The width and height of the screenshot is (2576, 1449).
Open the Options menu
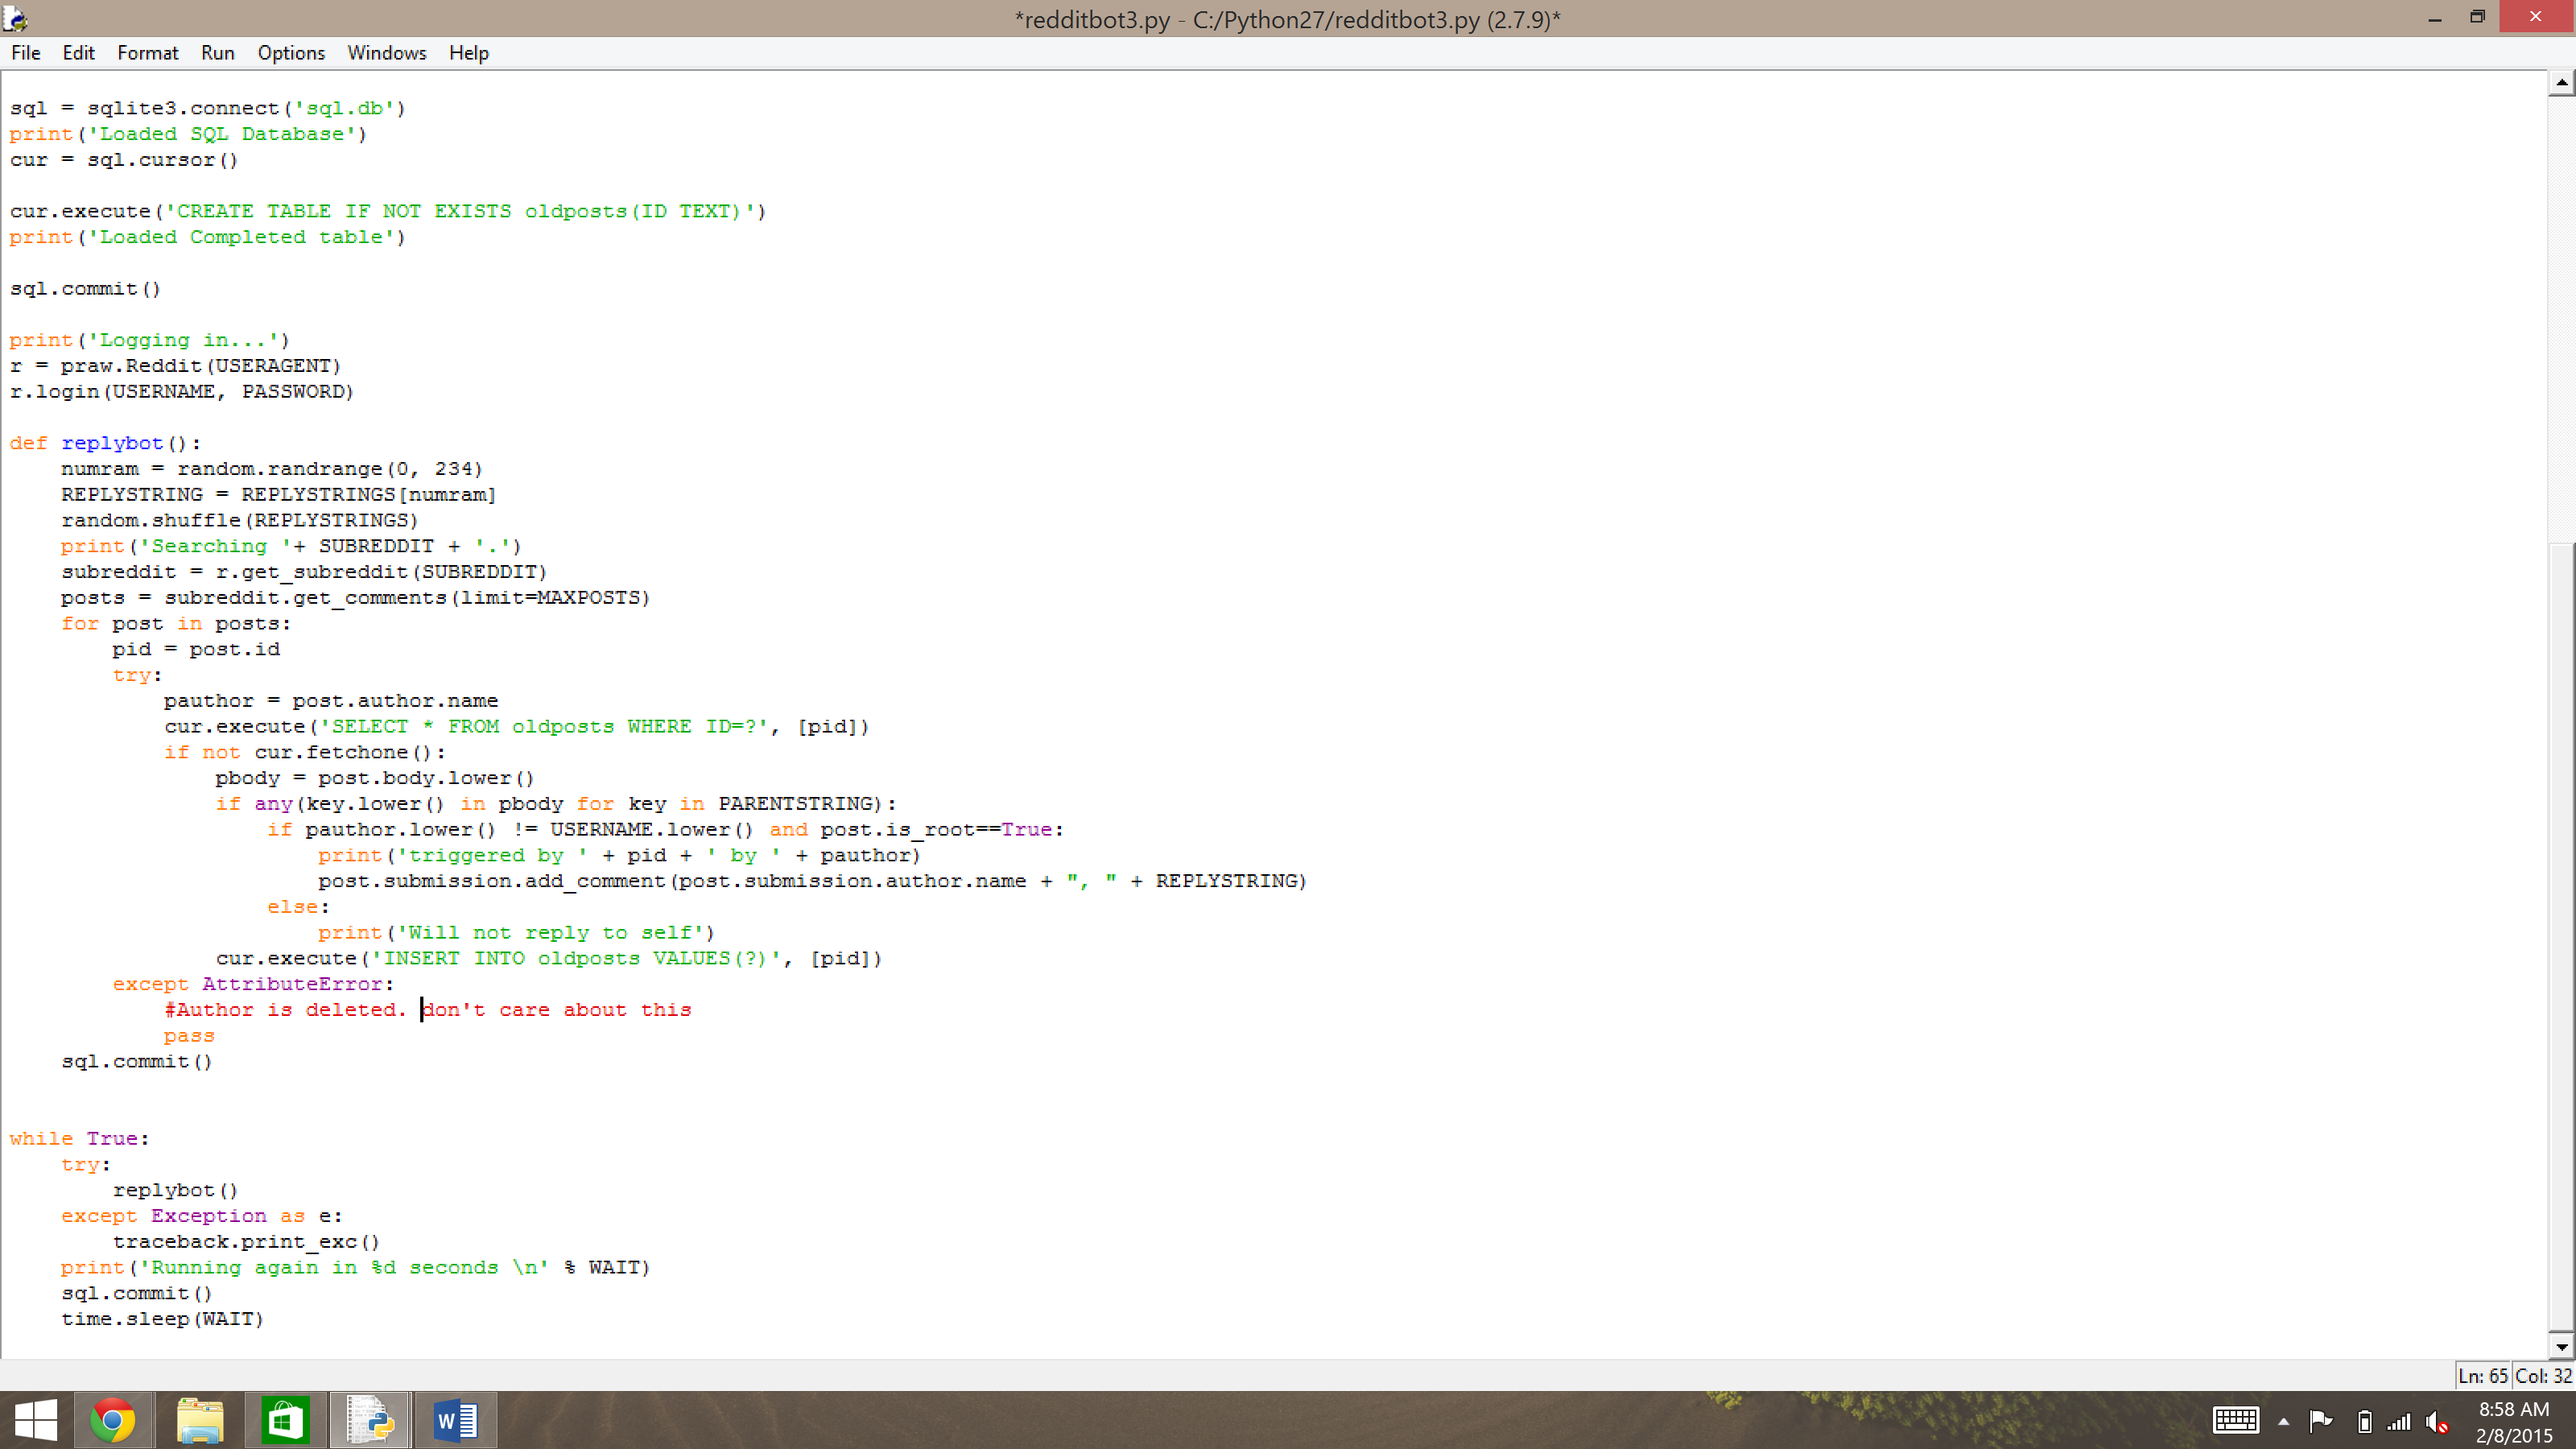(291, 53)
